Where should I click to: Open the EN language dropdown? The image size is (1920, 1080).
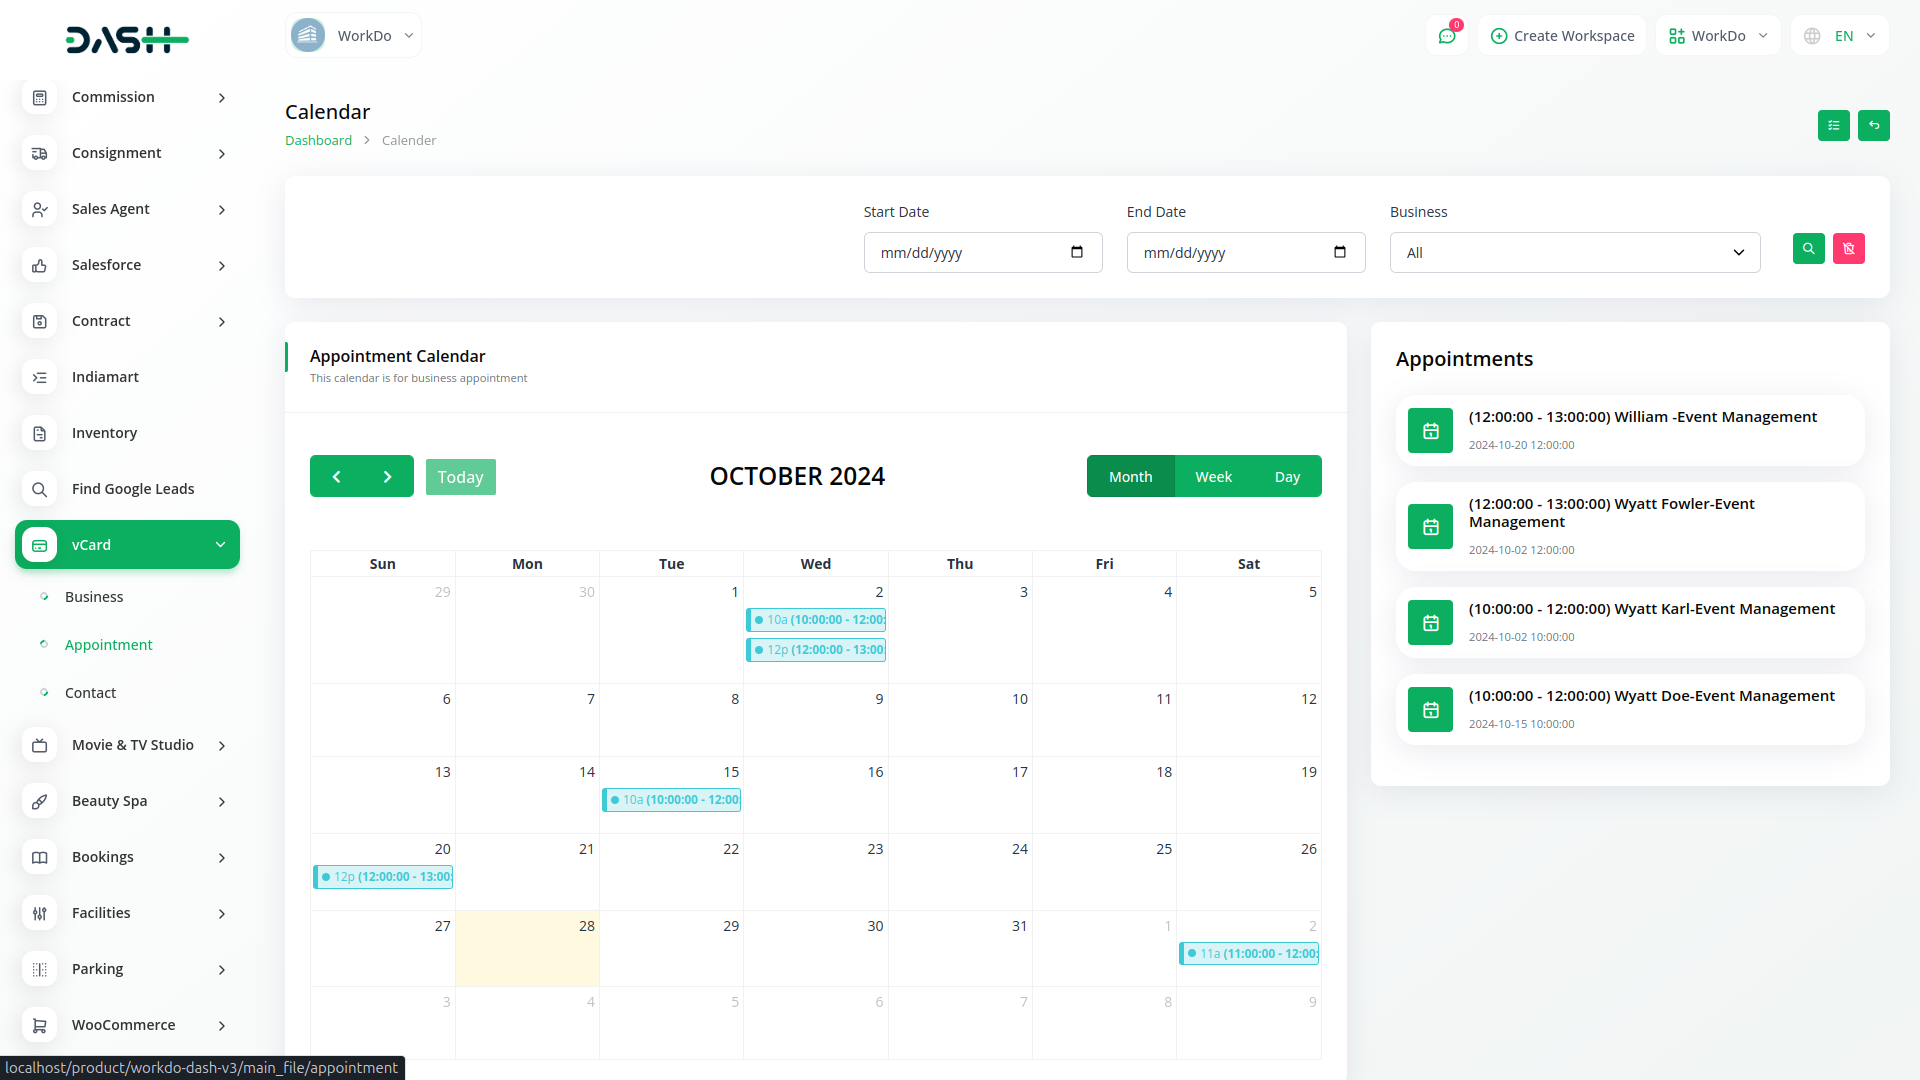[x=1841, y=36]
